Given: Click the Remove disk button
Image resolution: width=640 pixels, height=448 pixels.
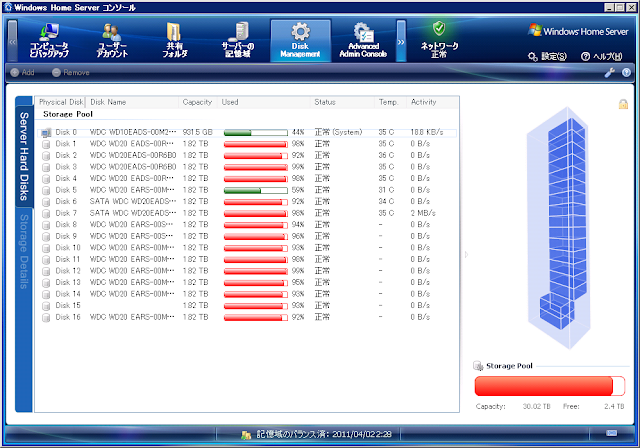Looking at the screenshot, I should click(71, 72).
